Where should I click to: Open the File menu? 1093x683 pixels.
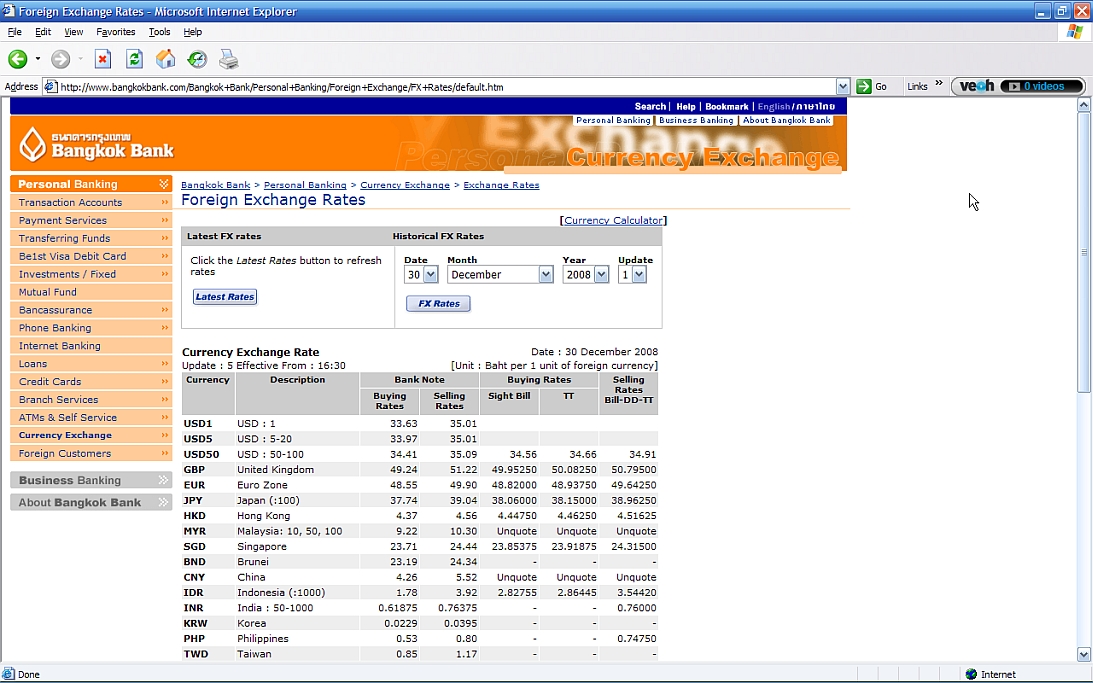click(x=15, y=32)
